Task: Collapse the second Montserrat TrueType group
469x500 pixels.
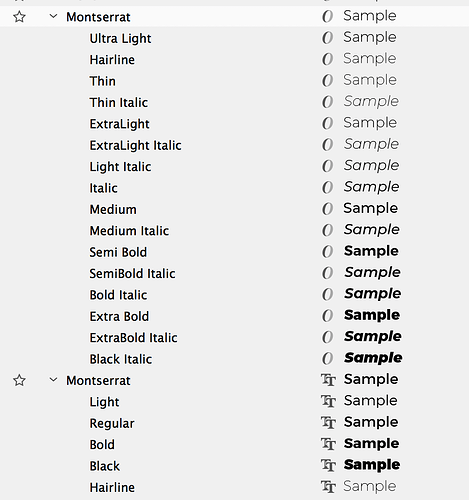Action: pyautogui.click(x=53, y=380)
